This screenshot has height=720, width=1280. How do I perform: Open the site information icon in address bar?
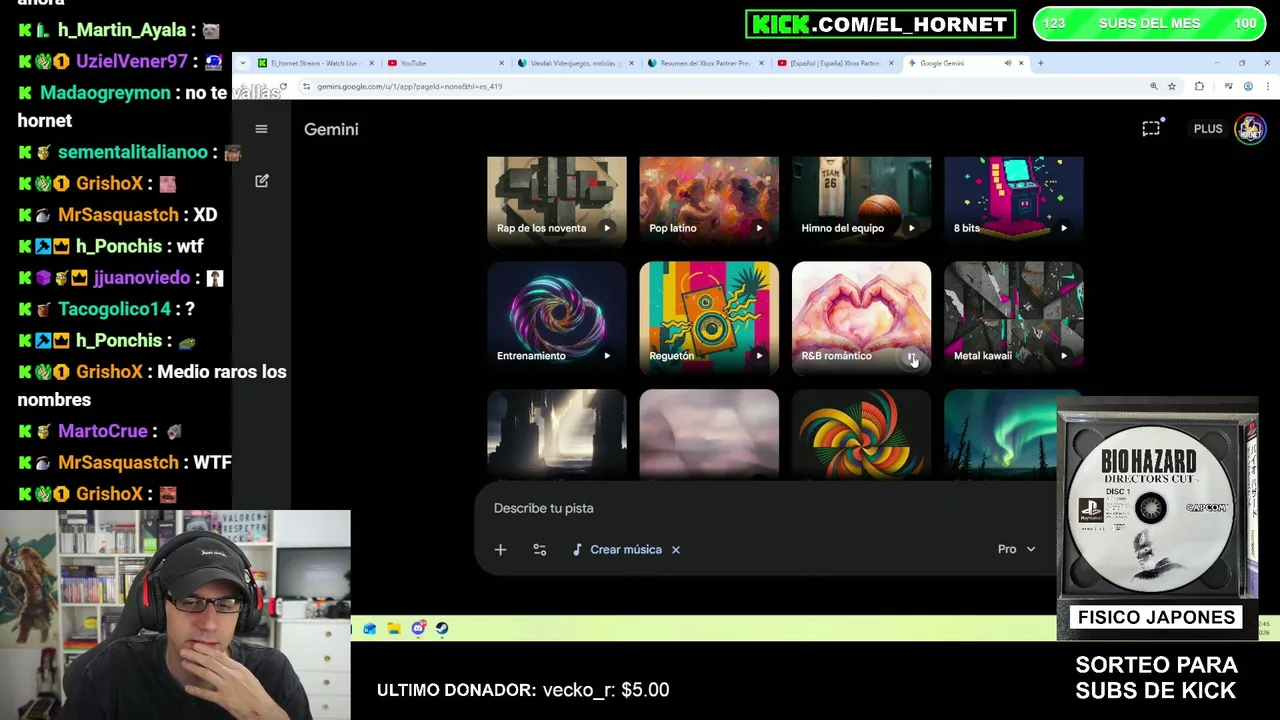[306, 86]
